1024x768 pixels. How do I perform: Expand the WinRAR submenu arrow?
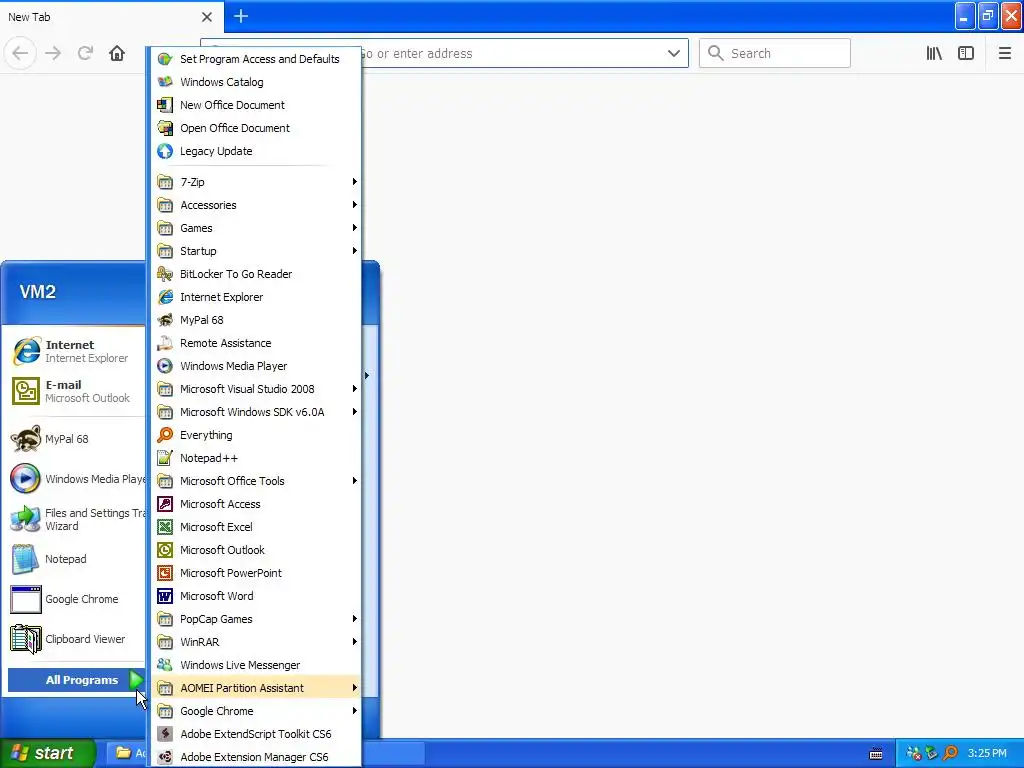[355, 641]
